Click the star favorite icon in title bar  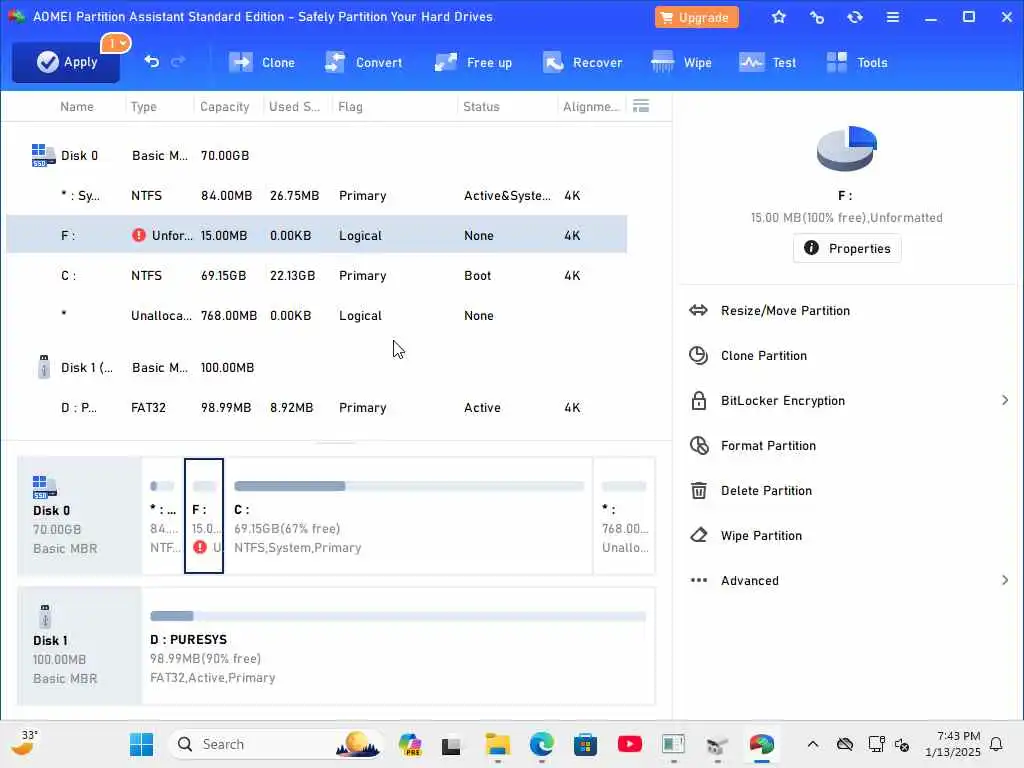[778, 17]
